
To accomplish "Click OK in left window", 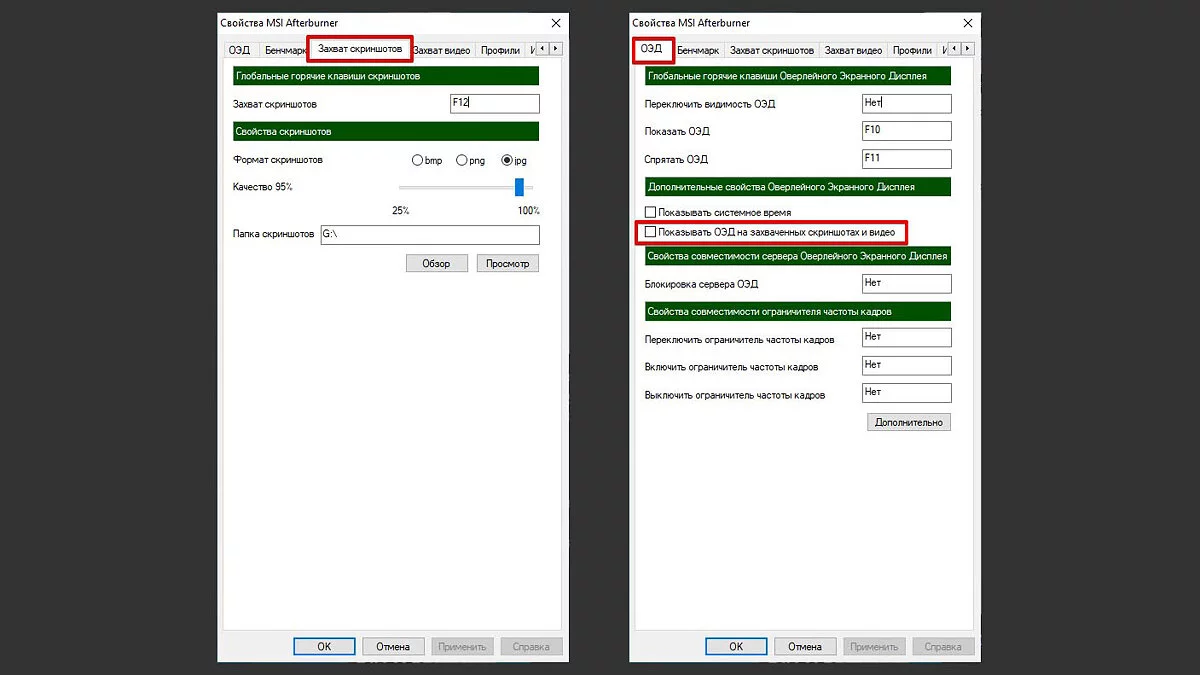I will coord(324,646).
